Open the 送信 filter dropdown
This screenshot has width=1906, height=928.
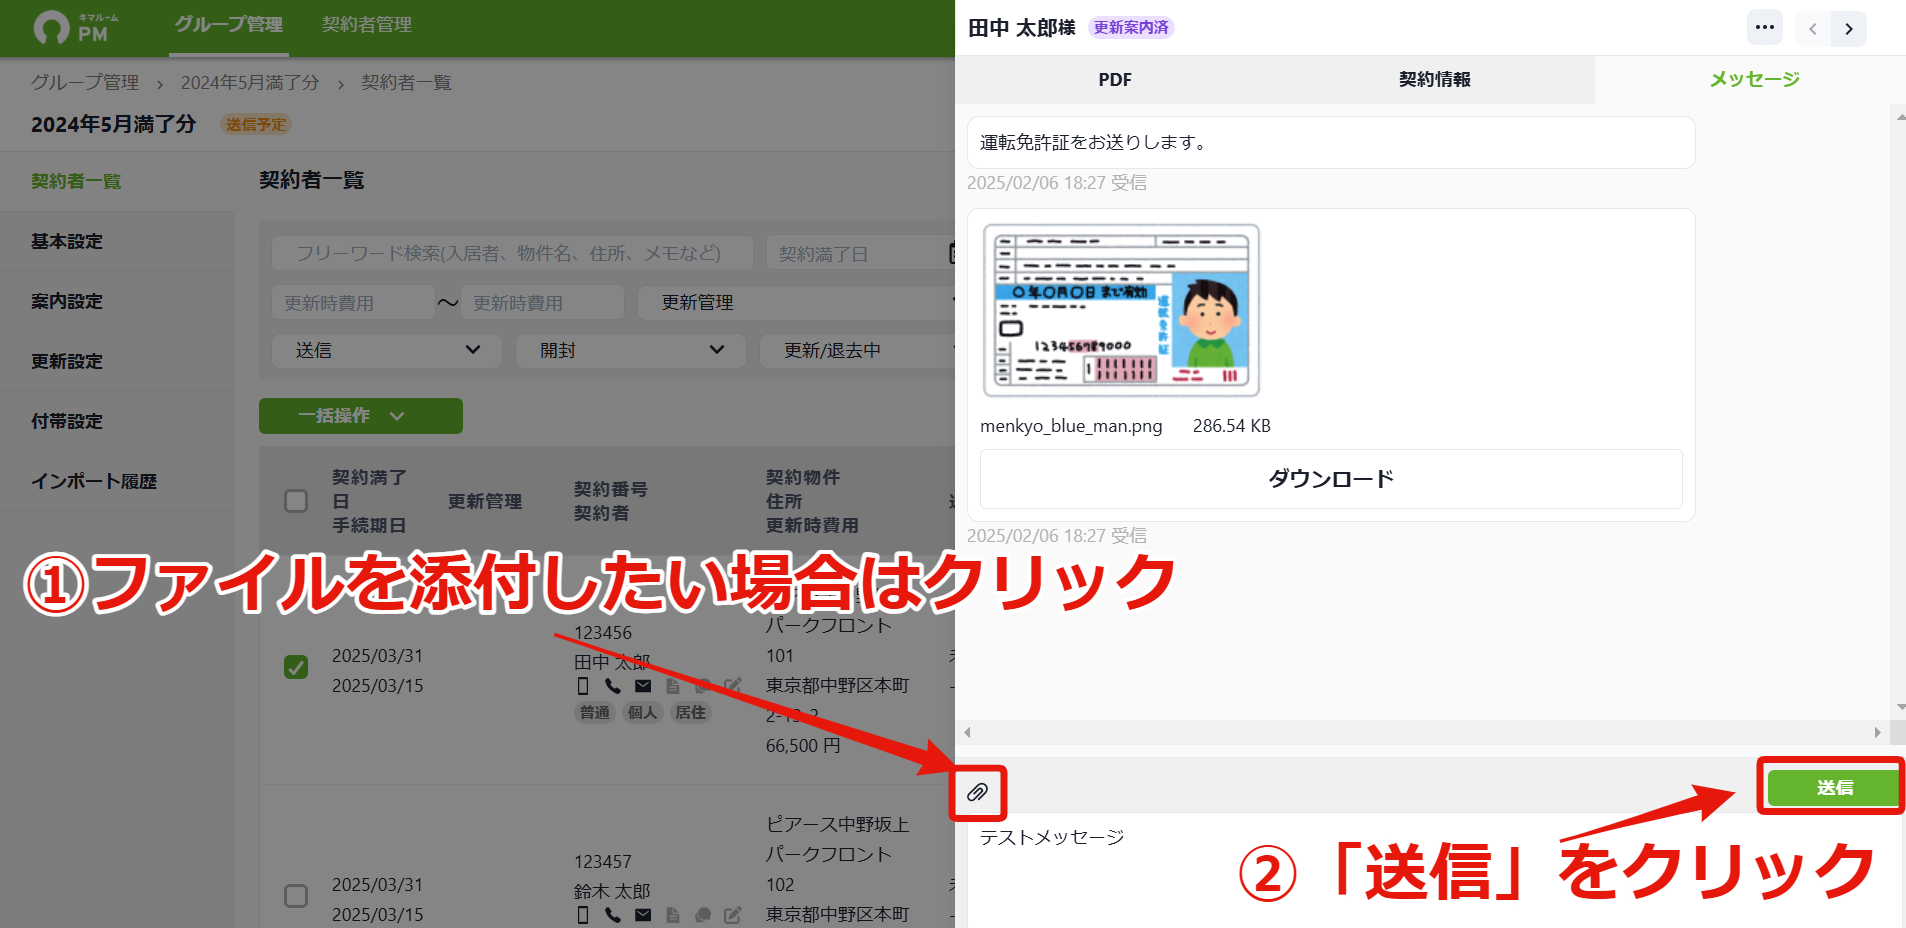[x=387, y=351]
